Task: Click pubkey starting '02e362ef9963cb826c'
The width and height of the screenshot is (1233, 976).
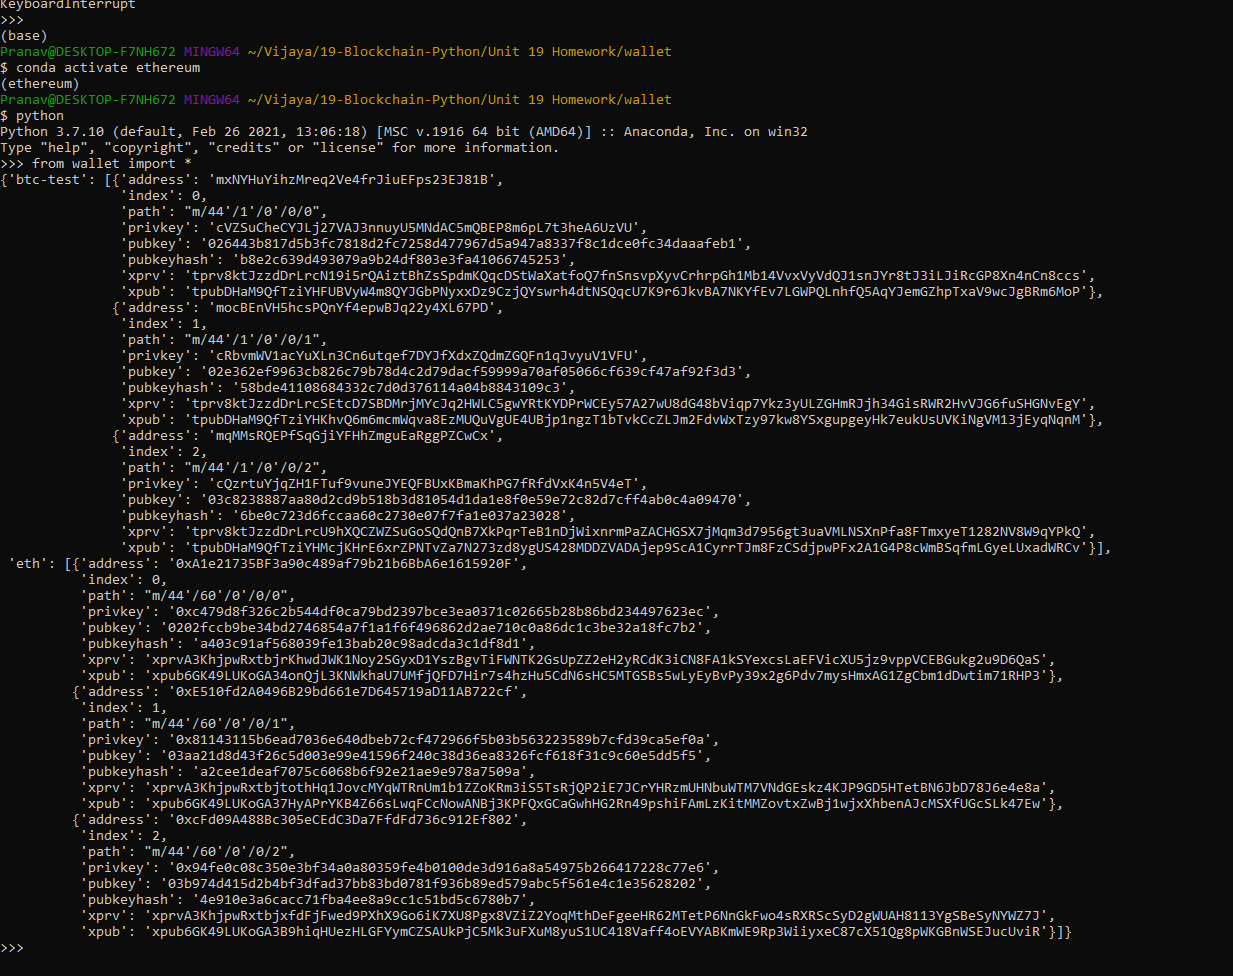Action: [472, 372]
